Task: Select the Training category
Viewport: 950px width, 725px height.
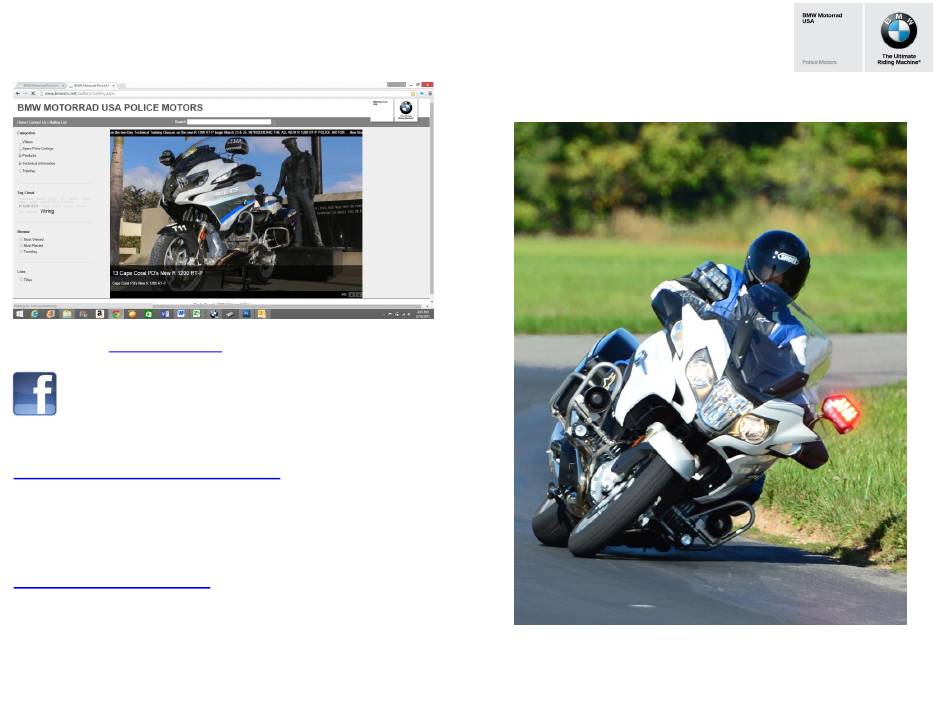Action: [28, 171]
